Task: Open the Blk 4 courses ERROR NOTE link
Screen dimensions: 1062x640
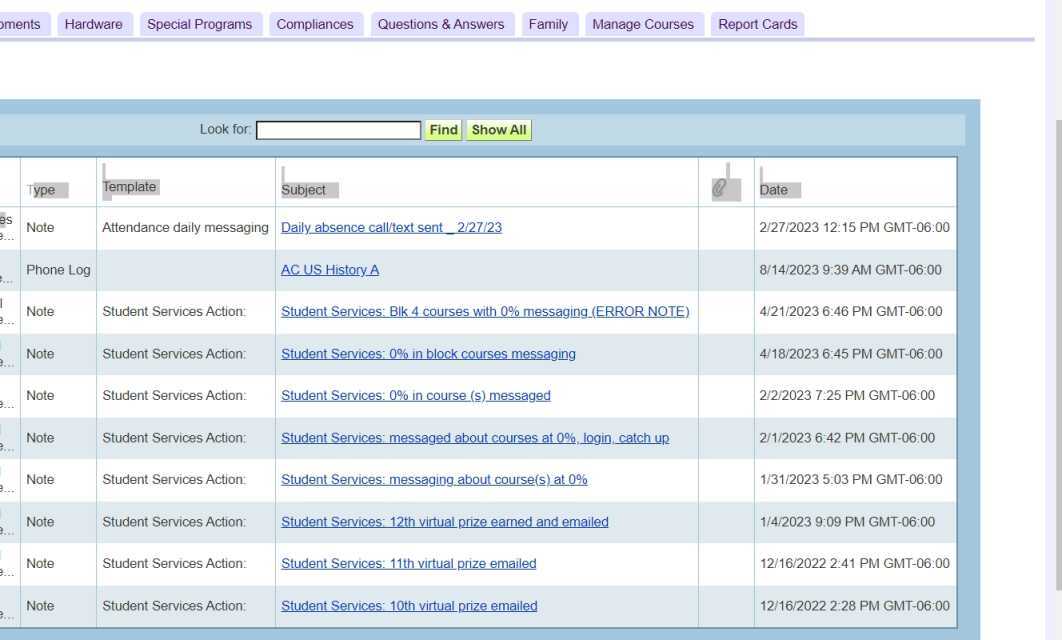Action: pos(485,312)
